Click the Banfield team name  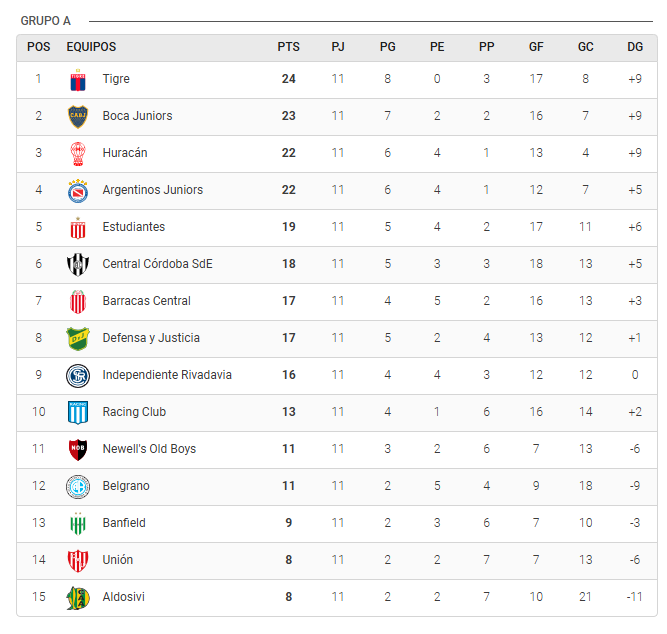pyautogui.click(x=124, y=523)
